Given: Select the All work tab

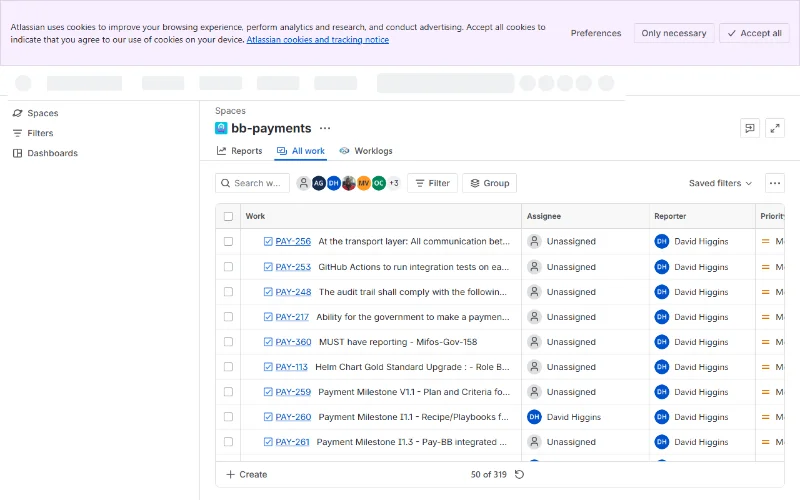Looking at the screenshot, I should 301,151.
